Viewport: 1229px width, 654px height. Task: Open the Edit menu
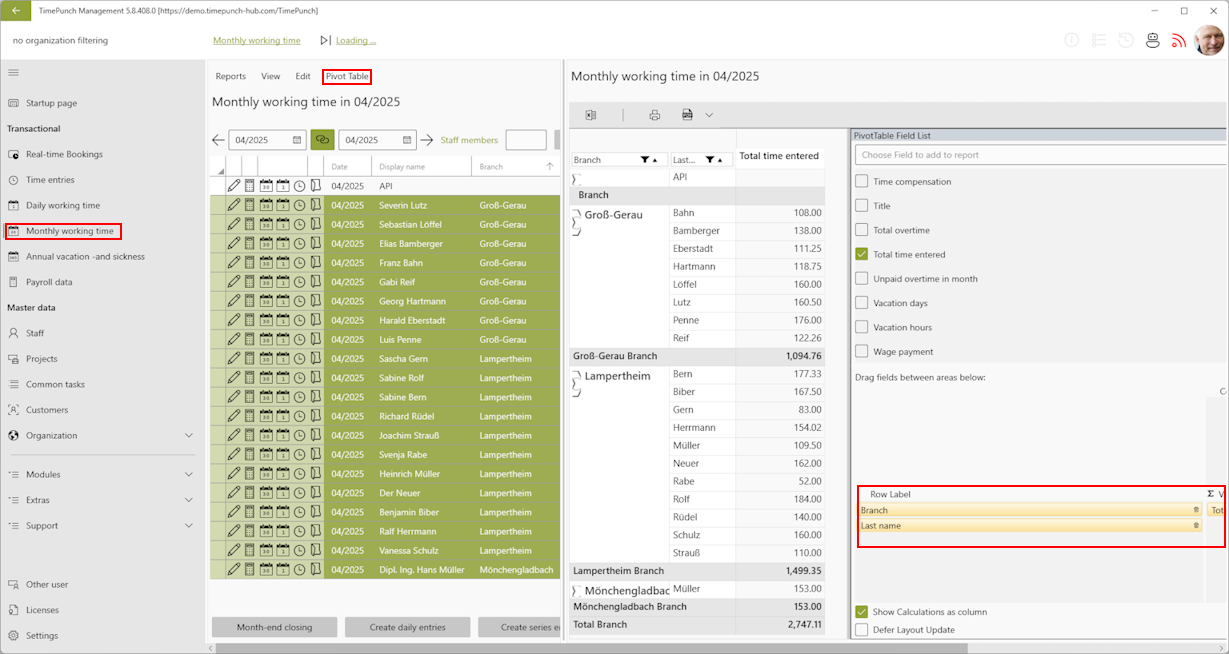[x=303, y=76]
